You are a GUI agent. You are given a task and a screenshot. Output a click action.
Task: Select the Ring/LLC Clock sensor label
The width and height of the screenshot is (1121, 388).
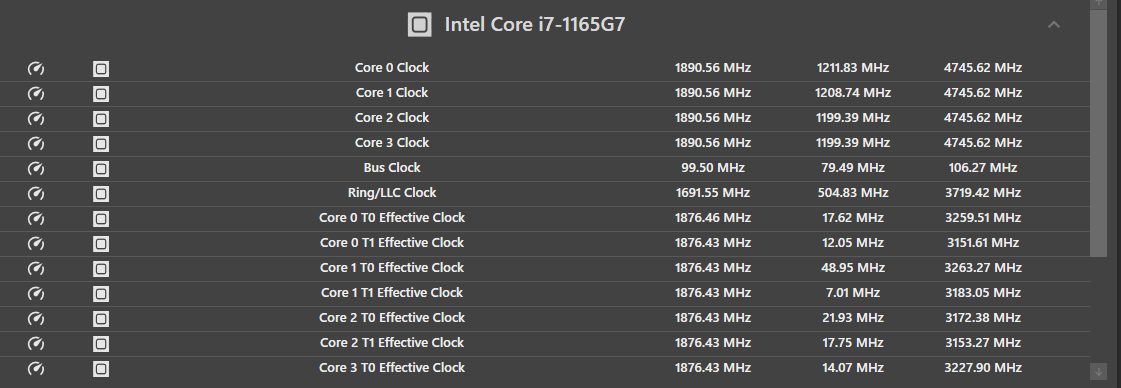click(392, 192)
